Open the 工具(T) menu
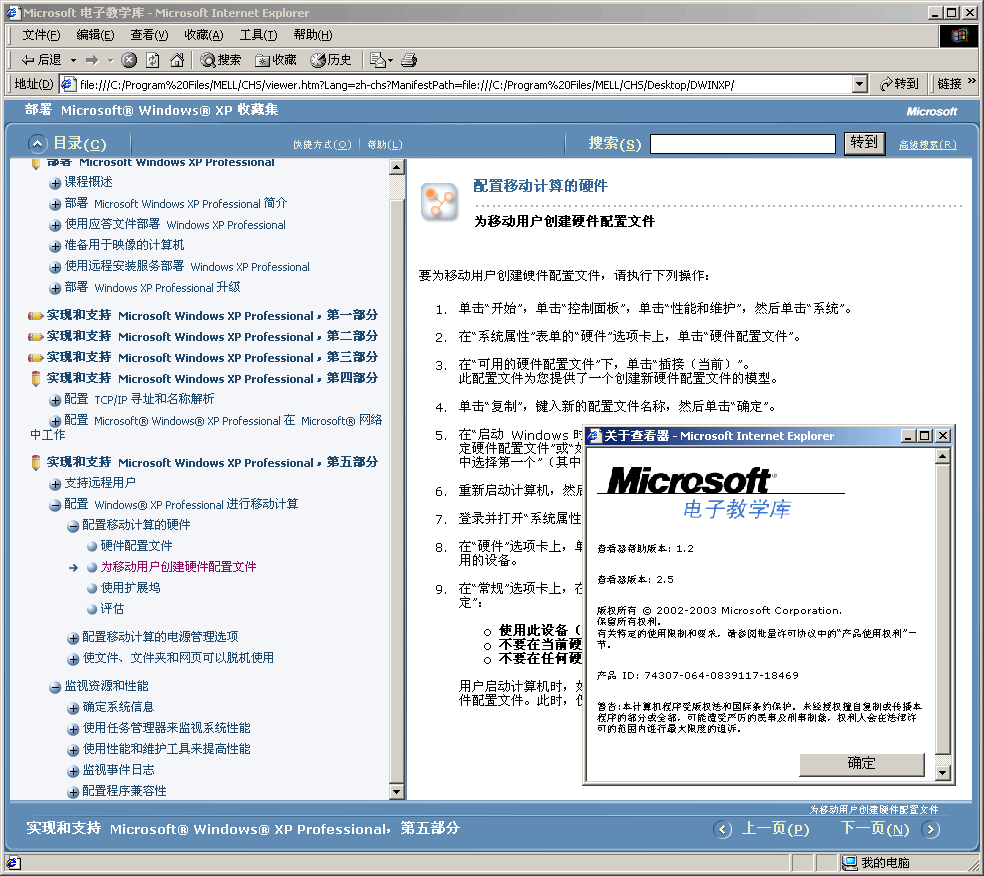984x876 pixels. coord(259,35)
